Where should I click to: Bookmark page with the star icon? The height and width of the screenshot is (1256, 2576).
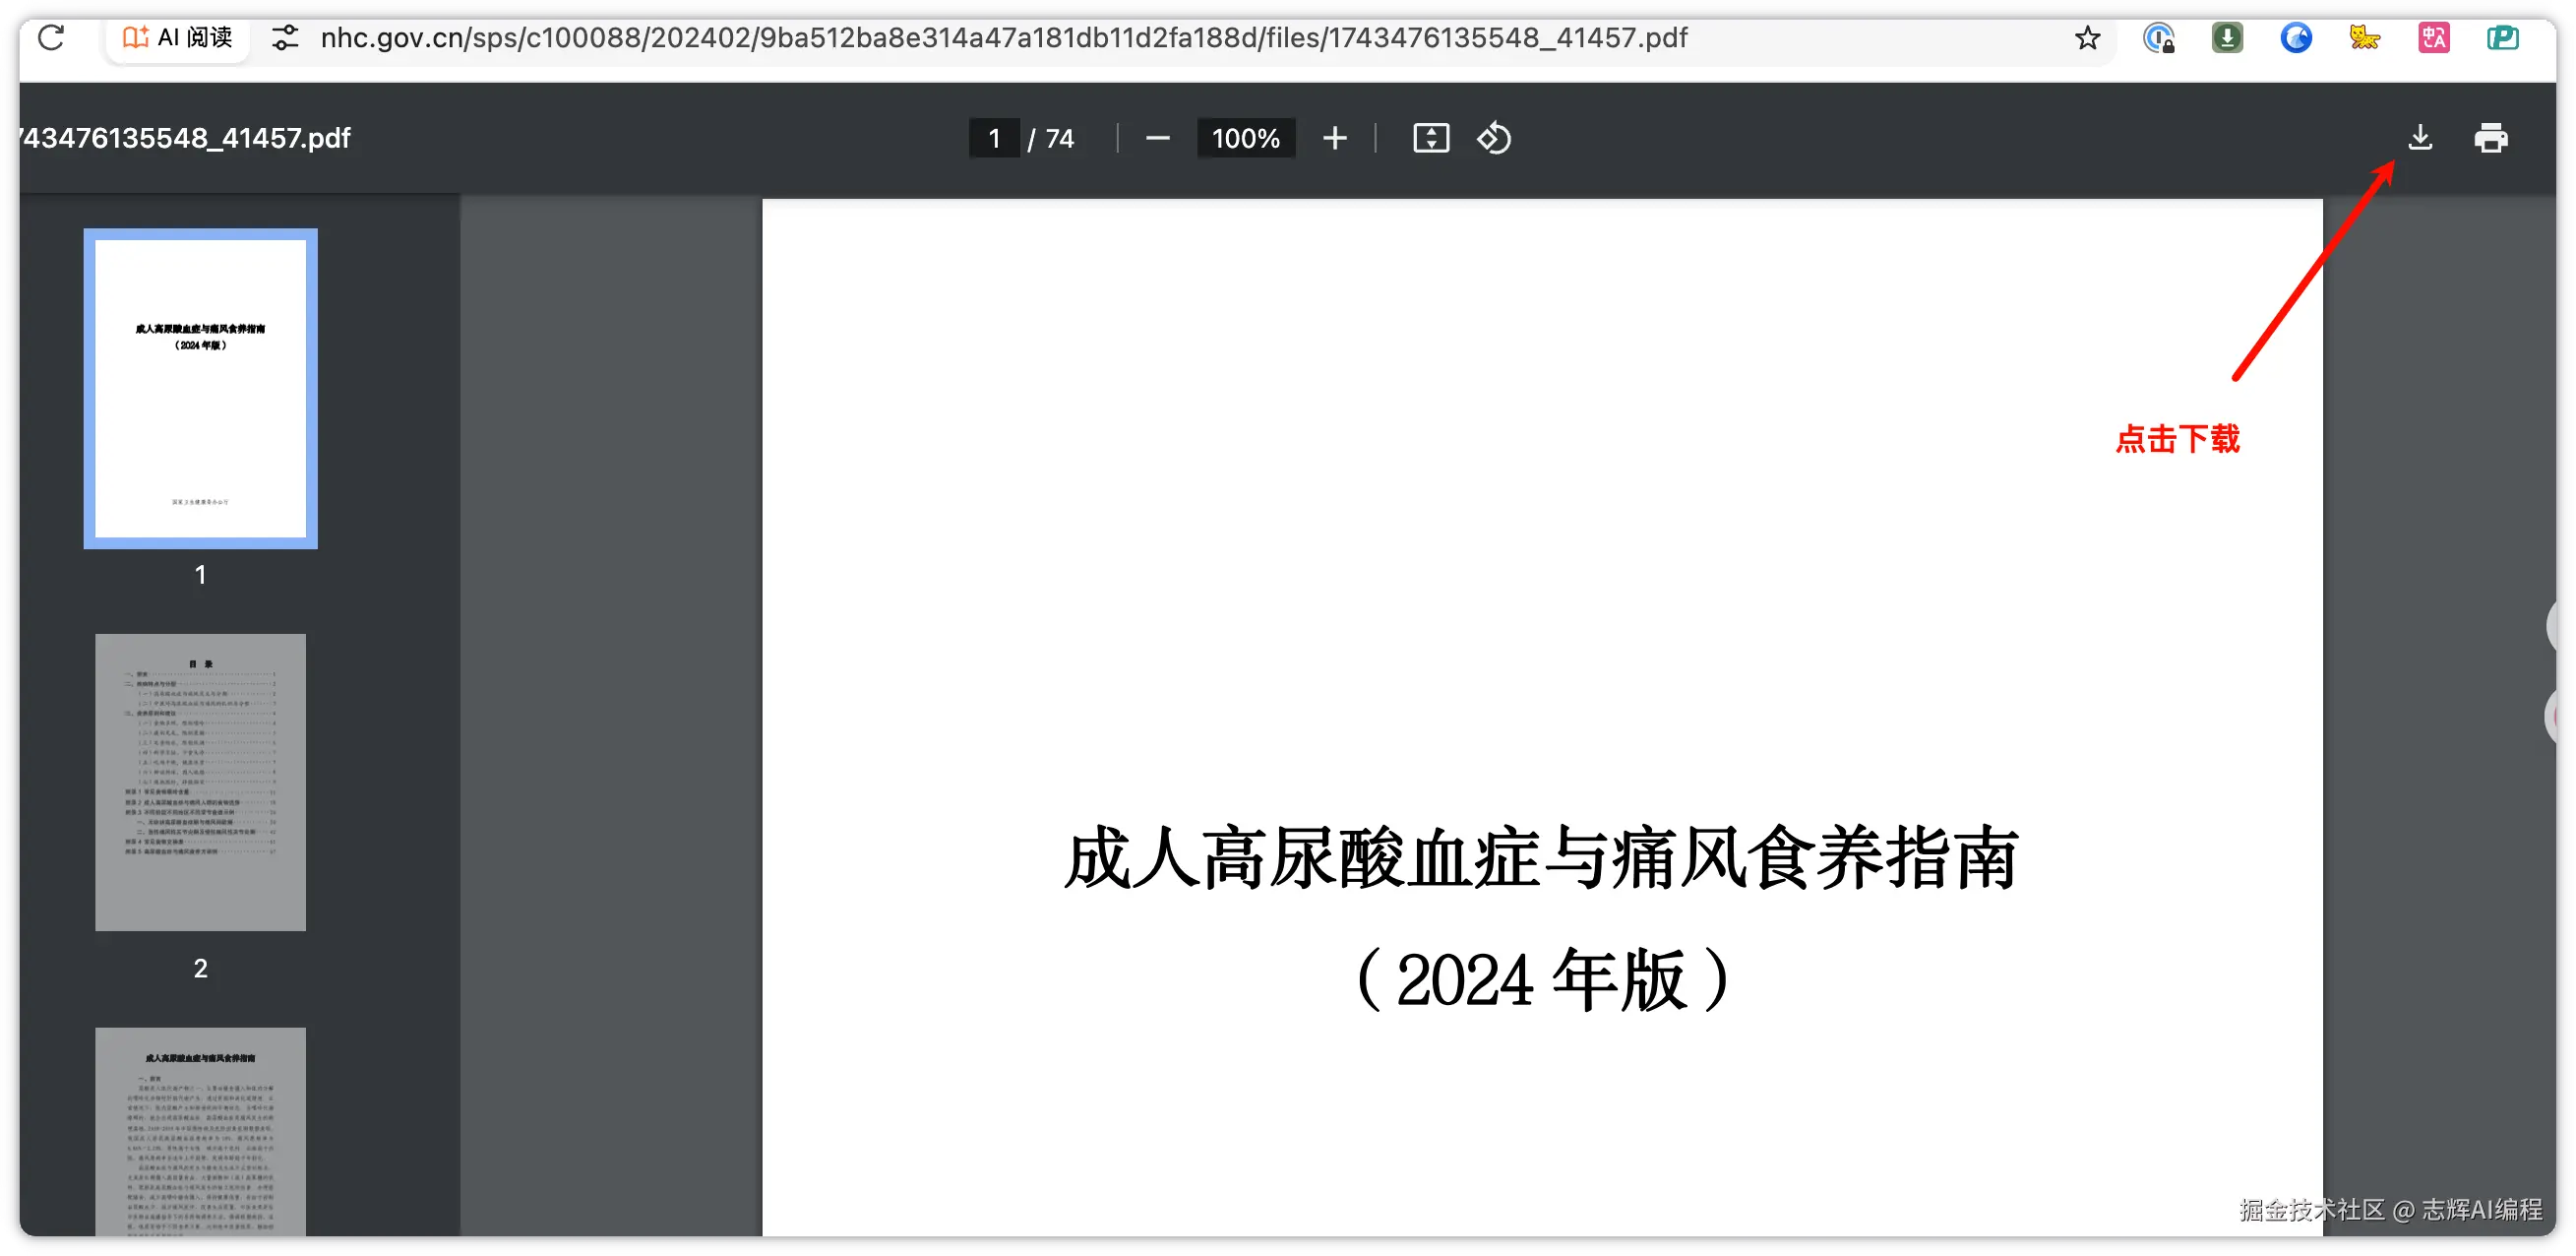point(2087,38)
